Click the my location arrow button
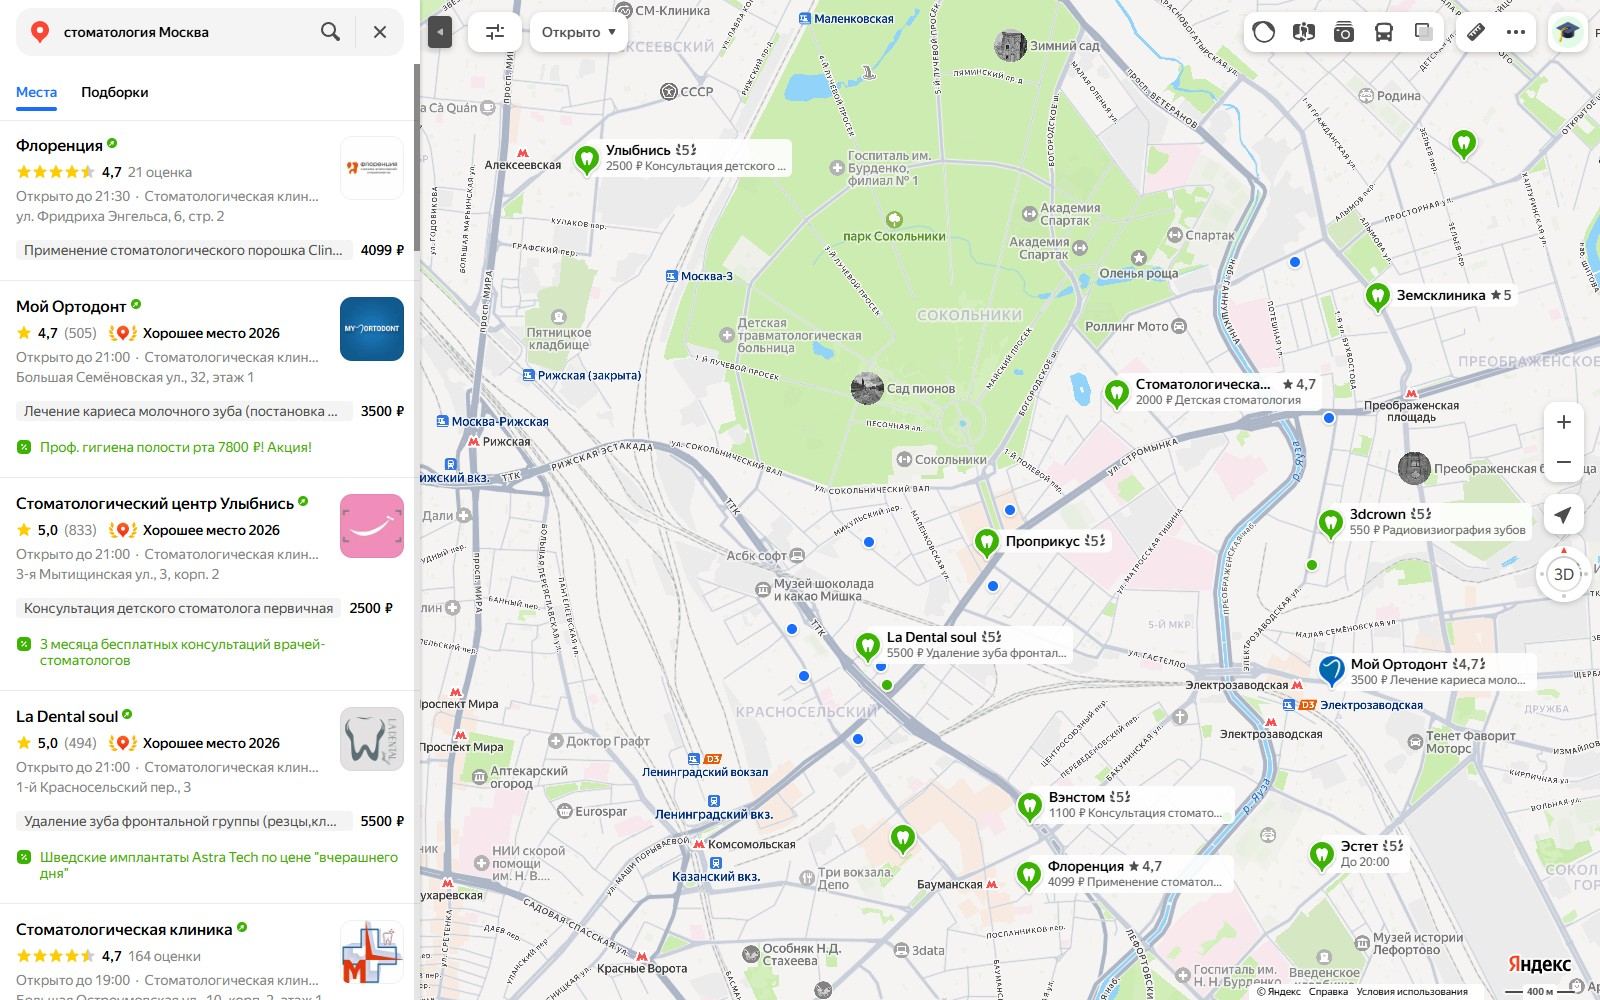 1563,515
